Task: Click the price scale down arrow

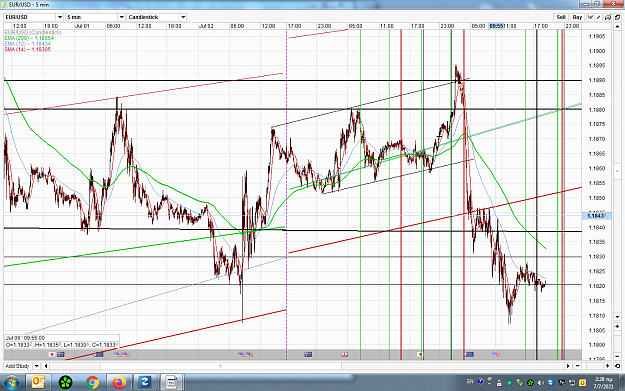Action: (x=617, y=317)
